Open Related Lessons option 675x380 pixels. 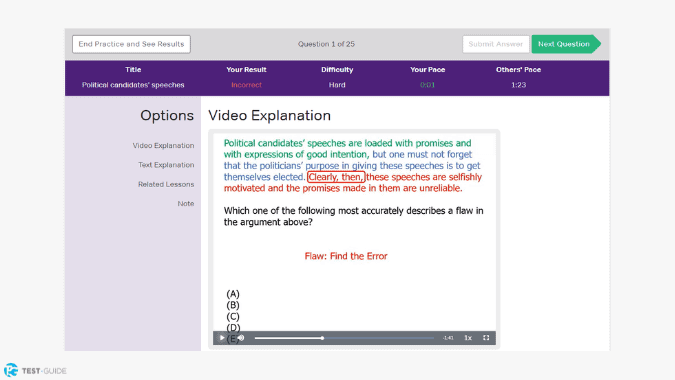(x=166, y=184)
